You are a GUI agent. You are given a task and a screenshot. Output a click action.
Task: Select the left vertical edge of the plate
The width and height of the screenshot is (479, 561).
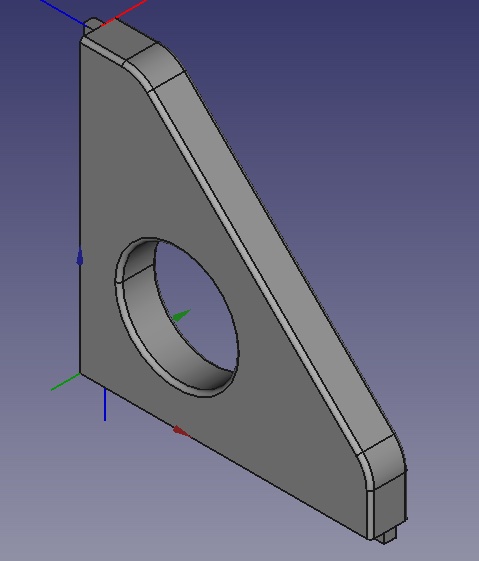click(x=79, y=208)
